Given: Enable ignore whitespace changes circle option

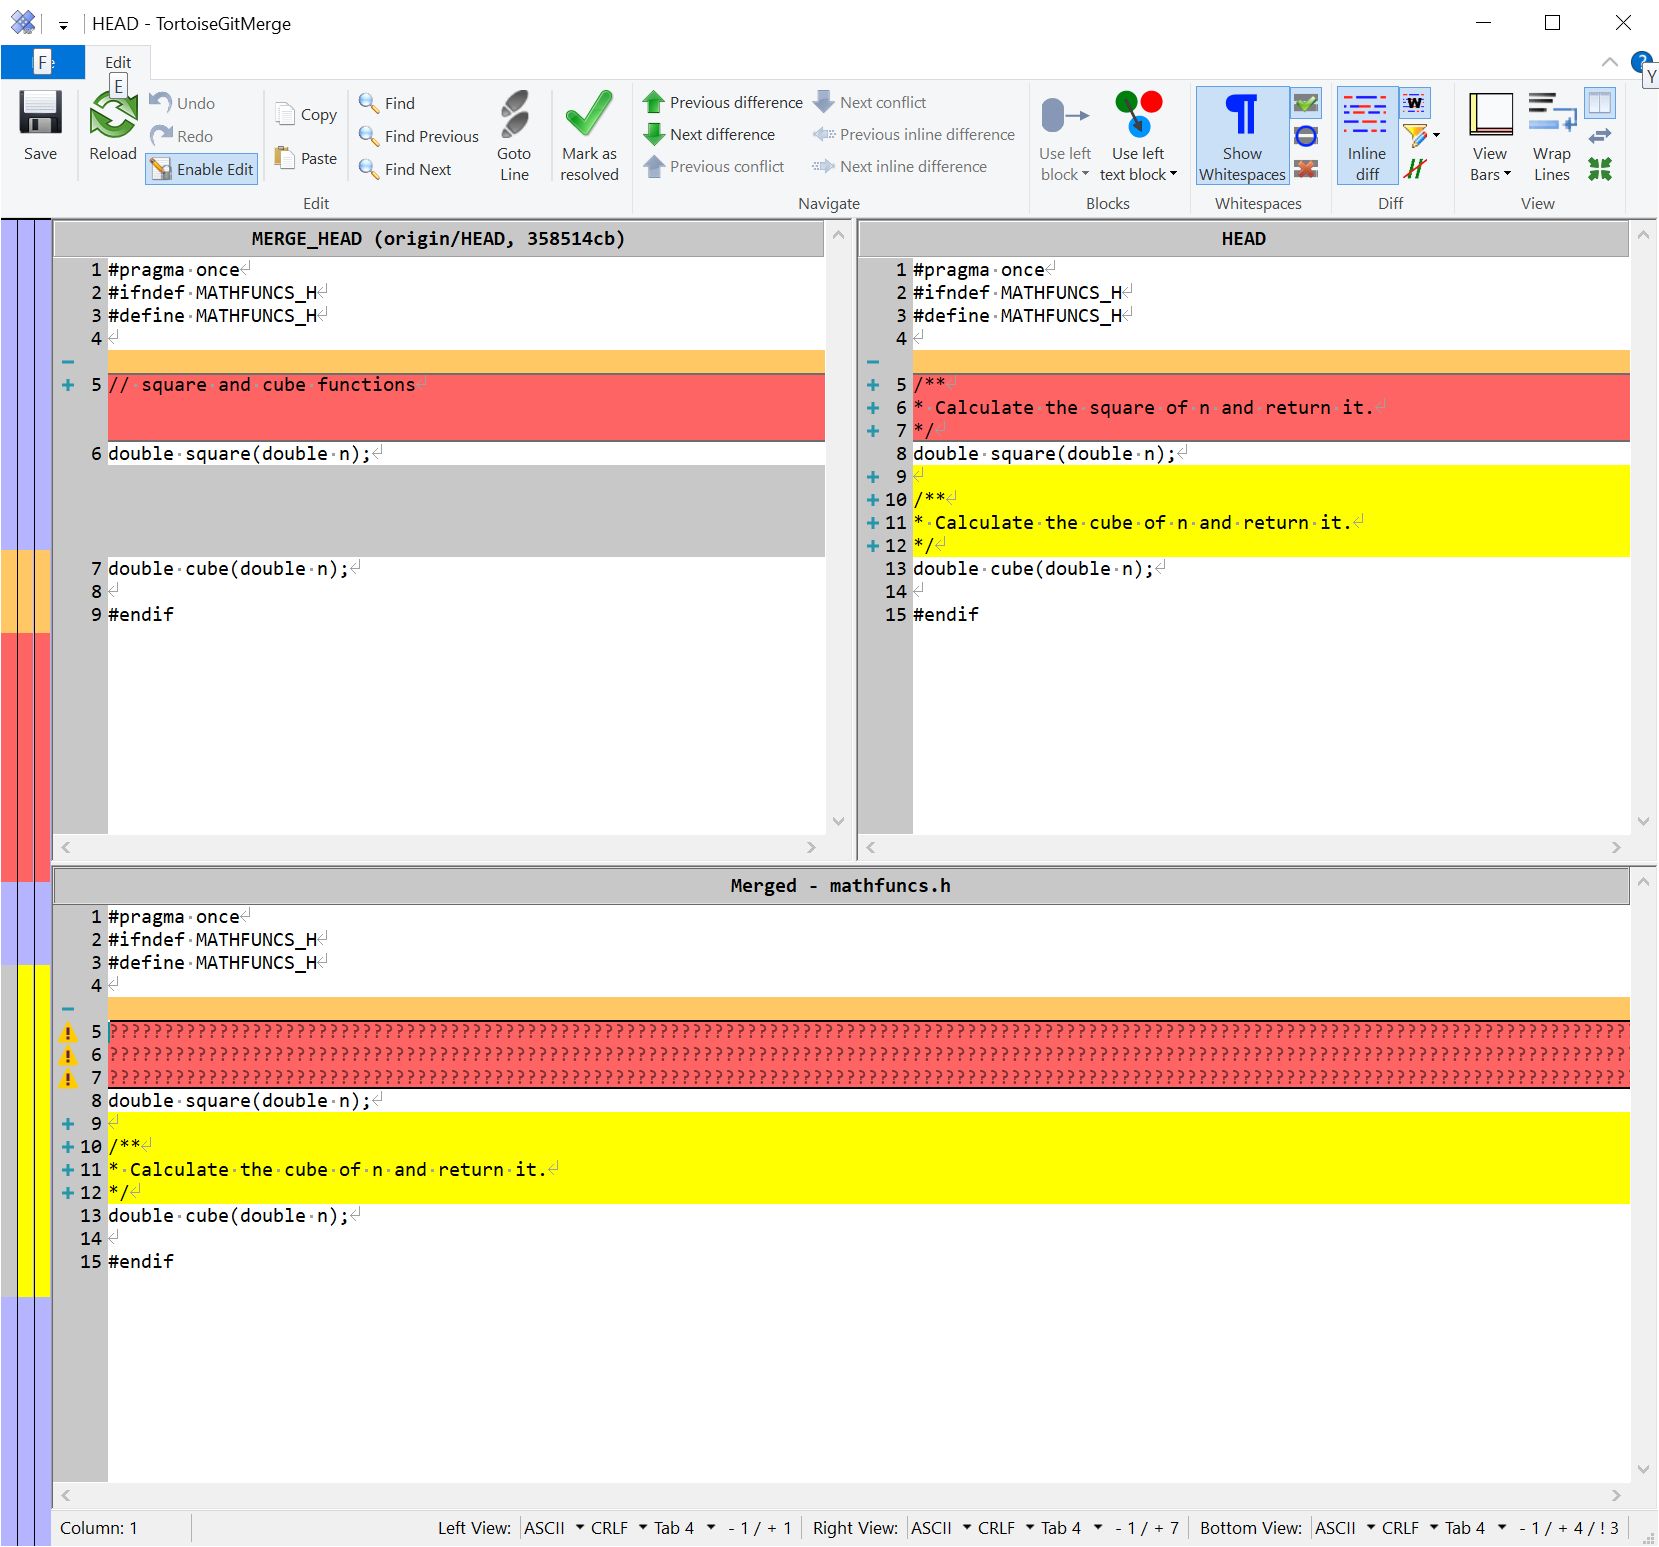Looking at the screenshot, I should point(1306,136).
